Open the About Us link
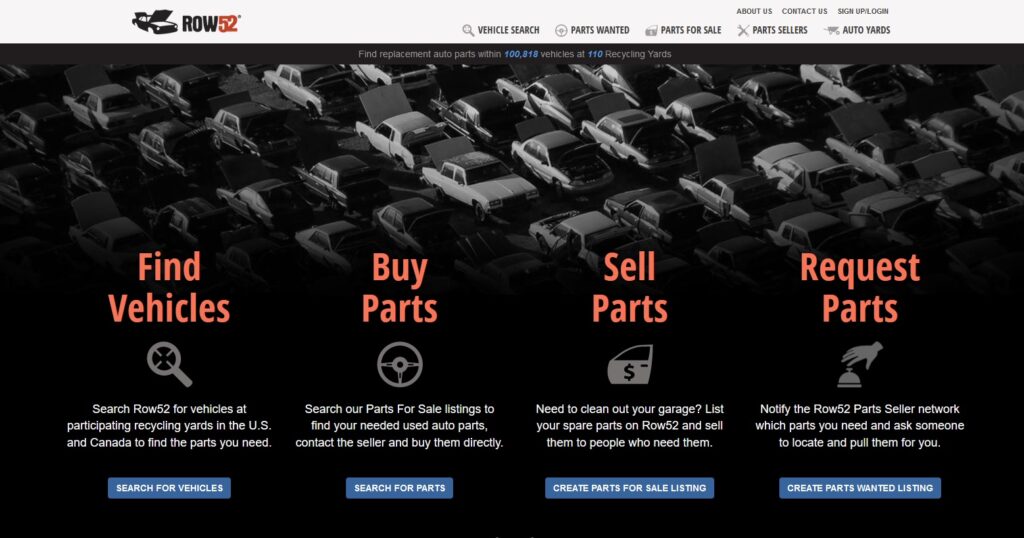Image resolution: width=1024 pixels, height=538 pixels. click(x=754, y=11)
